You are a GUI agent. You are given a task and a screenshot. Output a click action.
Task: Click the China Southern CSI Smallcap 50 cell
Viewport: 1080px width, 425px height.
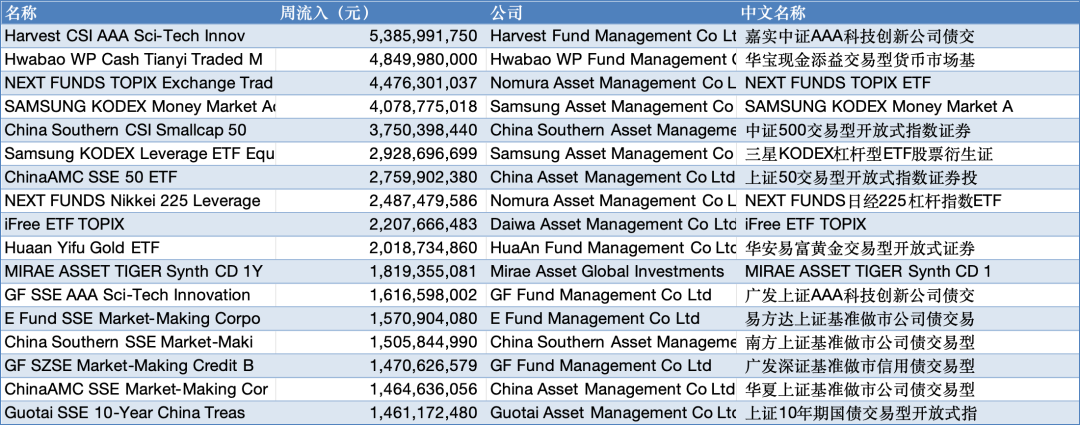[138, 130]
